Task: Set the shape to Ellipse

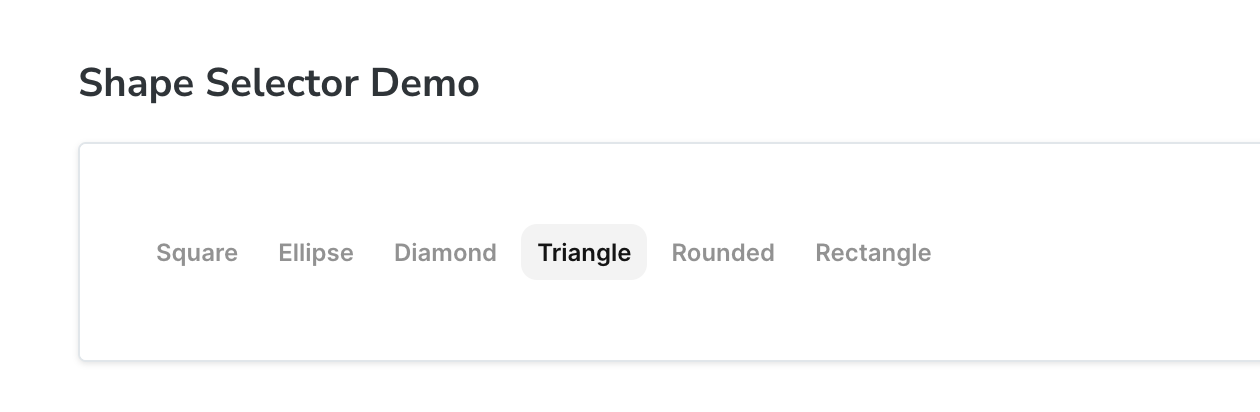Action: point(316,253)
